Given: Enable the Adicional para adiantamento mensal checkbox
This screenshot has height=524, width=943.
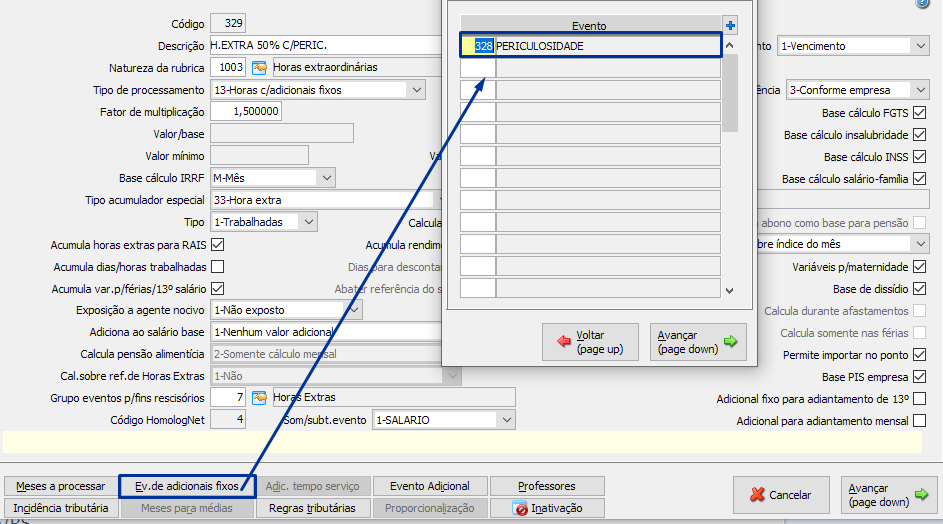Looking at the screenshot, I should 920,421.
